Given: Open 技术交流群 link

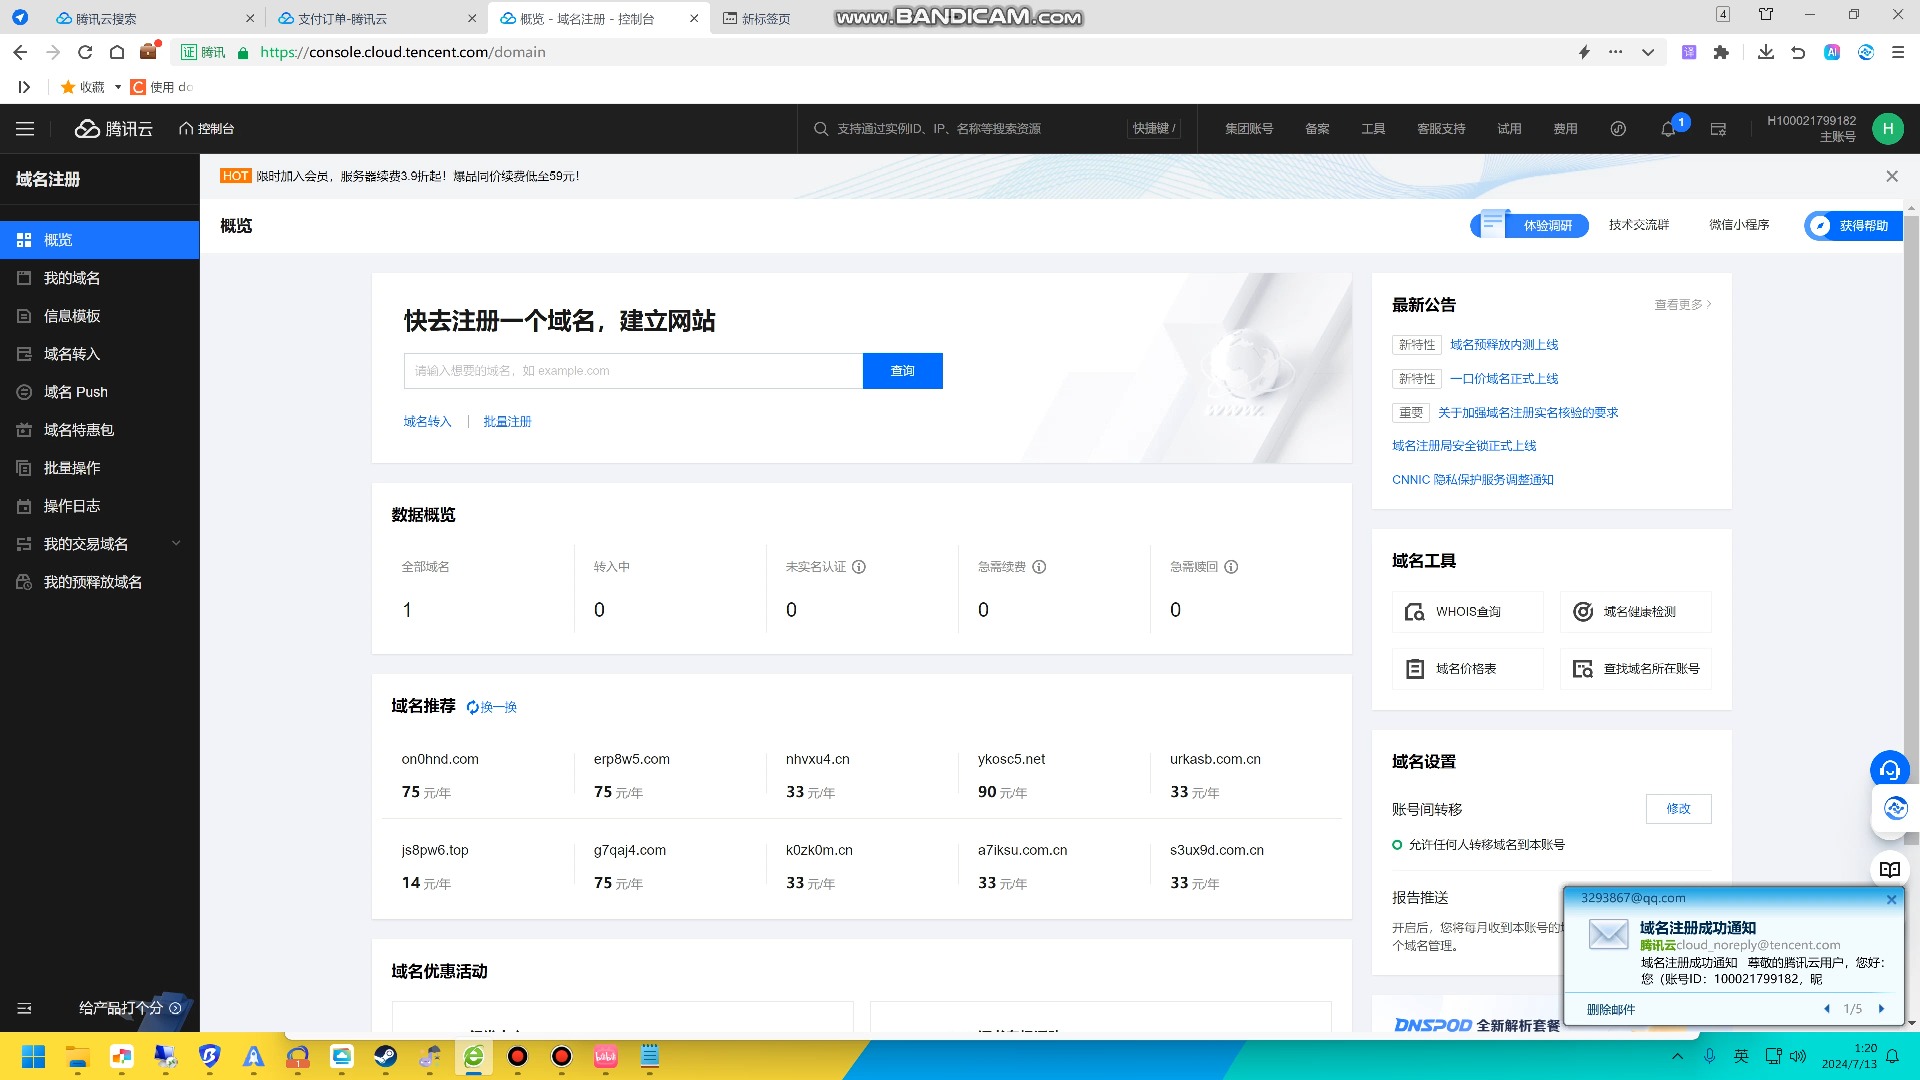Looking at the screenshot, I should 1638,226.
